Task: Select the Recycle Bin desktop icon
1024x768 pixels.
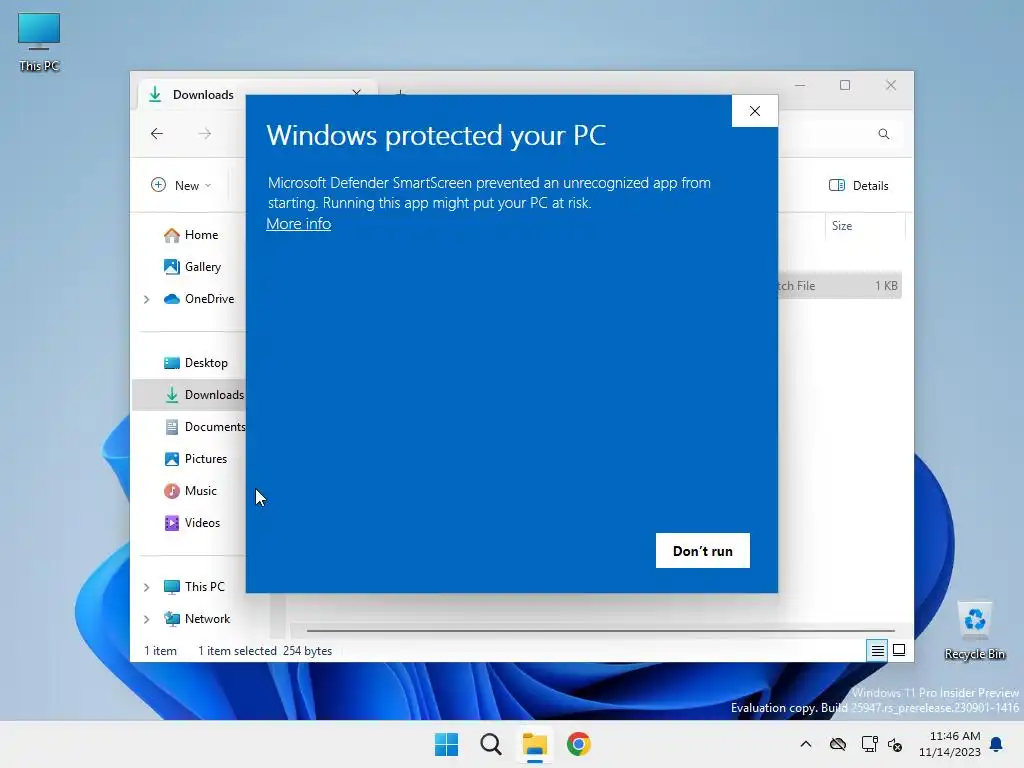Action: [x=975, y=631]
